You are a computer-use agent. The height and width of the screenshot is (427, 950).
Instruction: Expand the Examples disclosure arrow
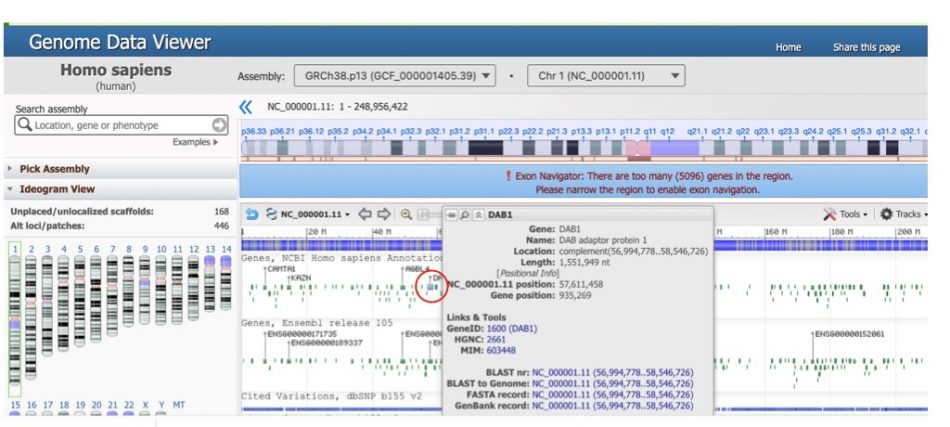pos(216,142)
